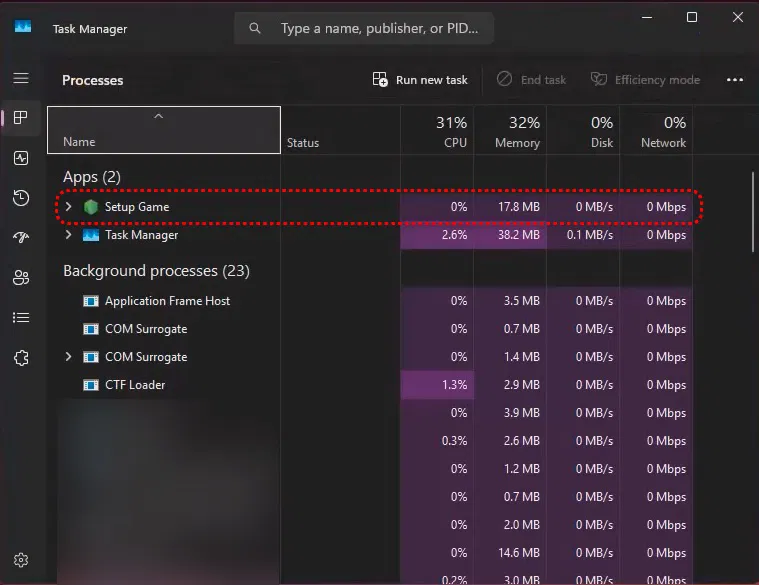The width and height of the screenshot is (759, 585).
Task: Sort by the Name column header
Action: (x=164, y=130)
